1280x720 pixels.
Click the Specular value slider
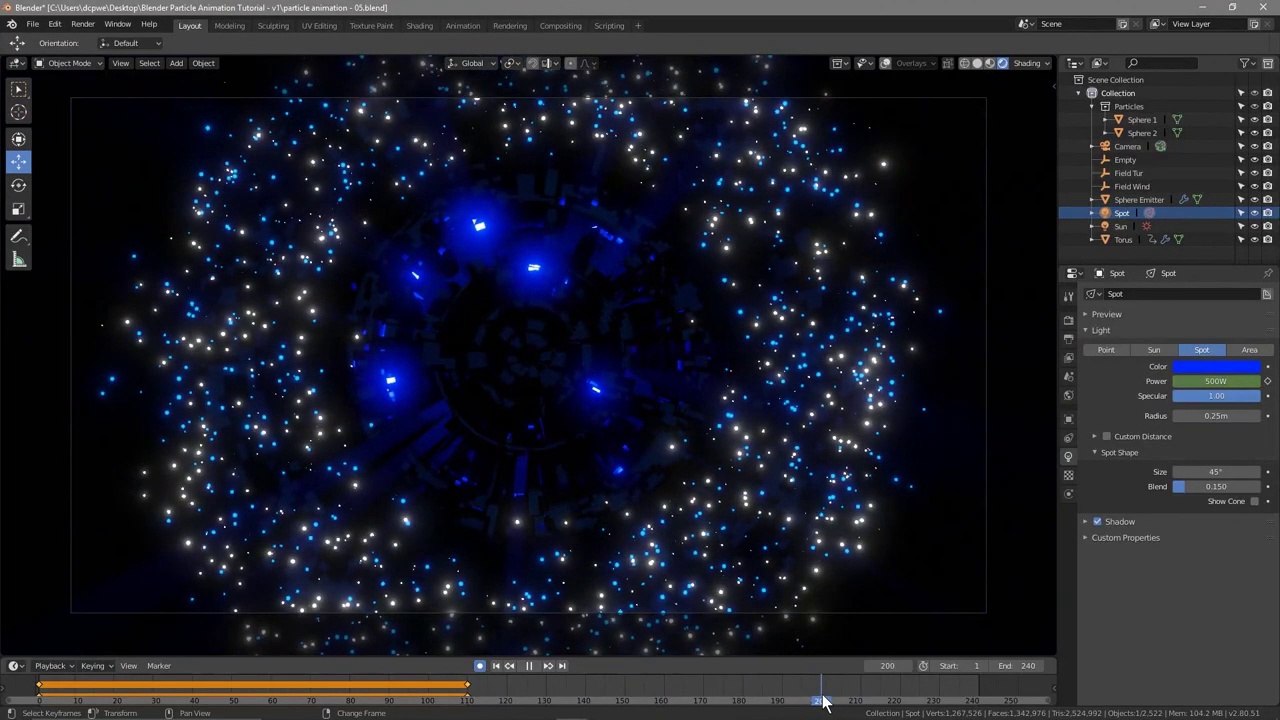pyautogui.click(x=1216, y=396)
